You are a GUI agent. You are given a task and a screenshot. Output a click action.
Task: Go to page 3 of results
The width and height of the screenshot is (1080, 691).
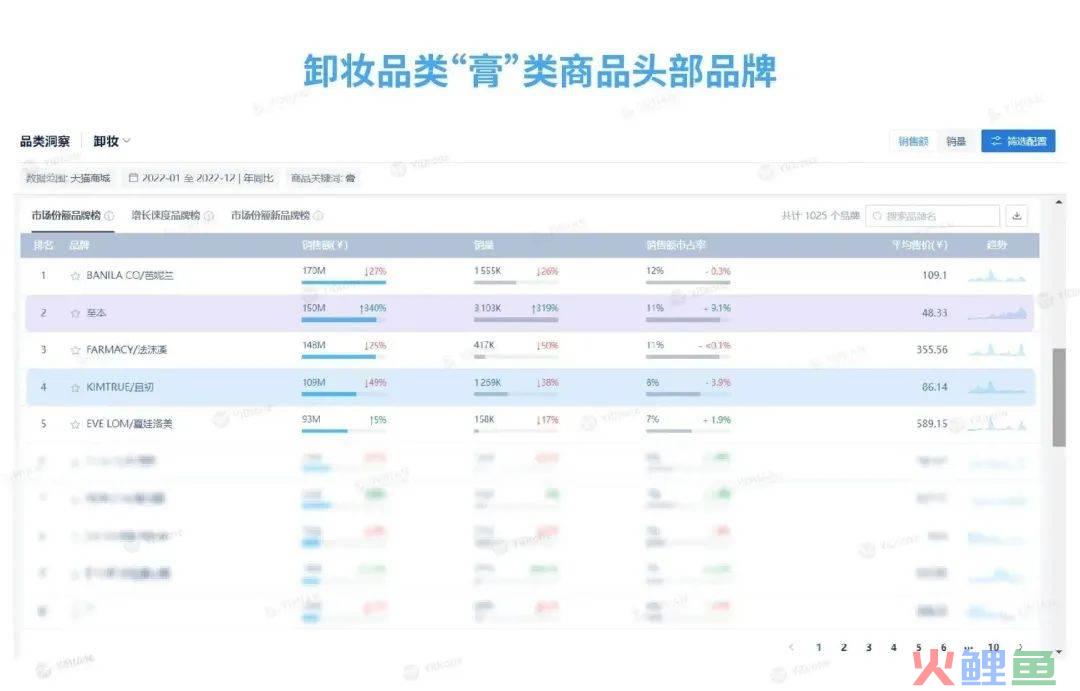(869, 647)
